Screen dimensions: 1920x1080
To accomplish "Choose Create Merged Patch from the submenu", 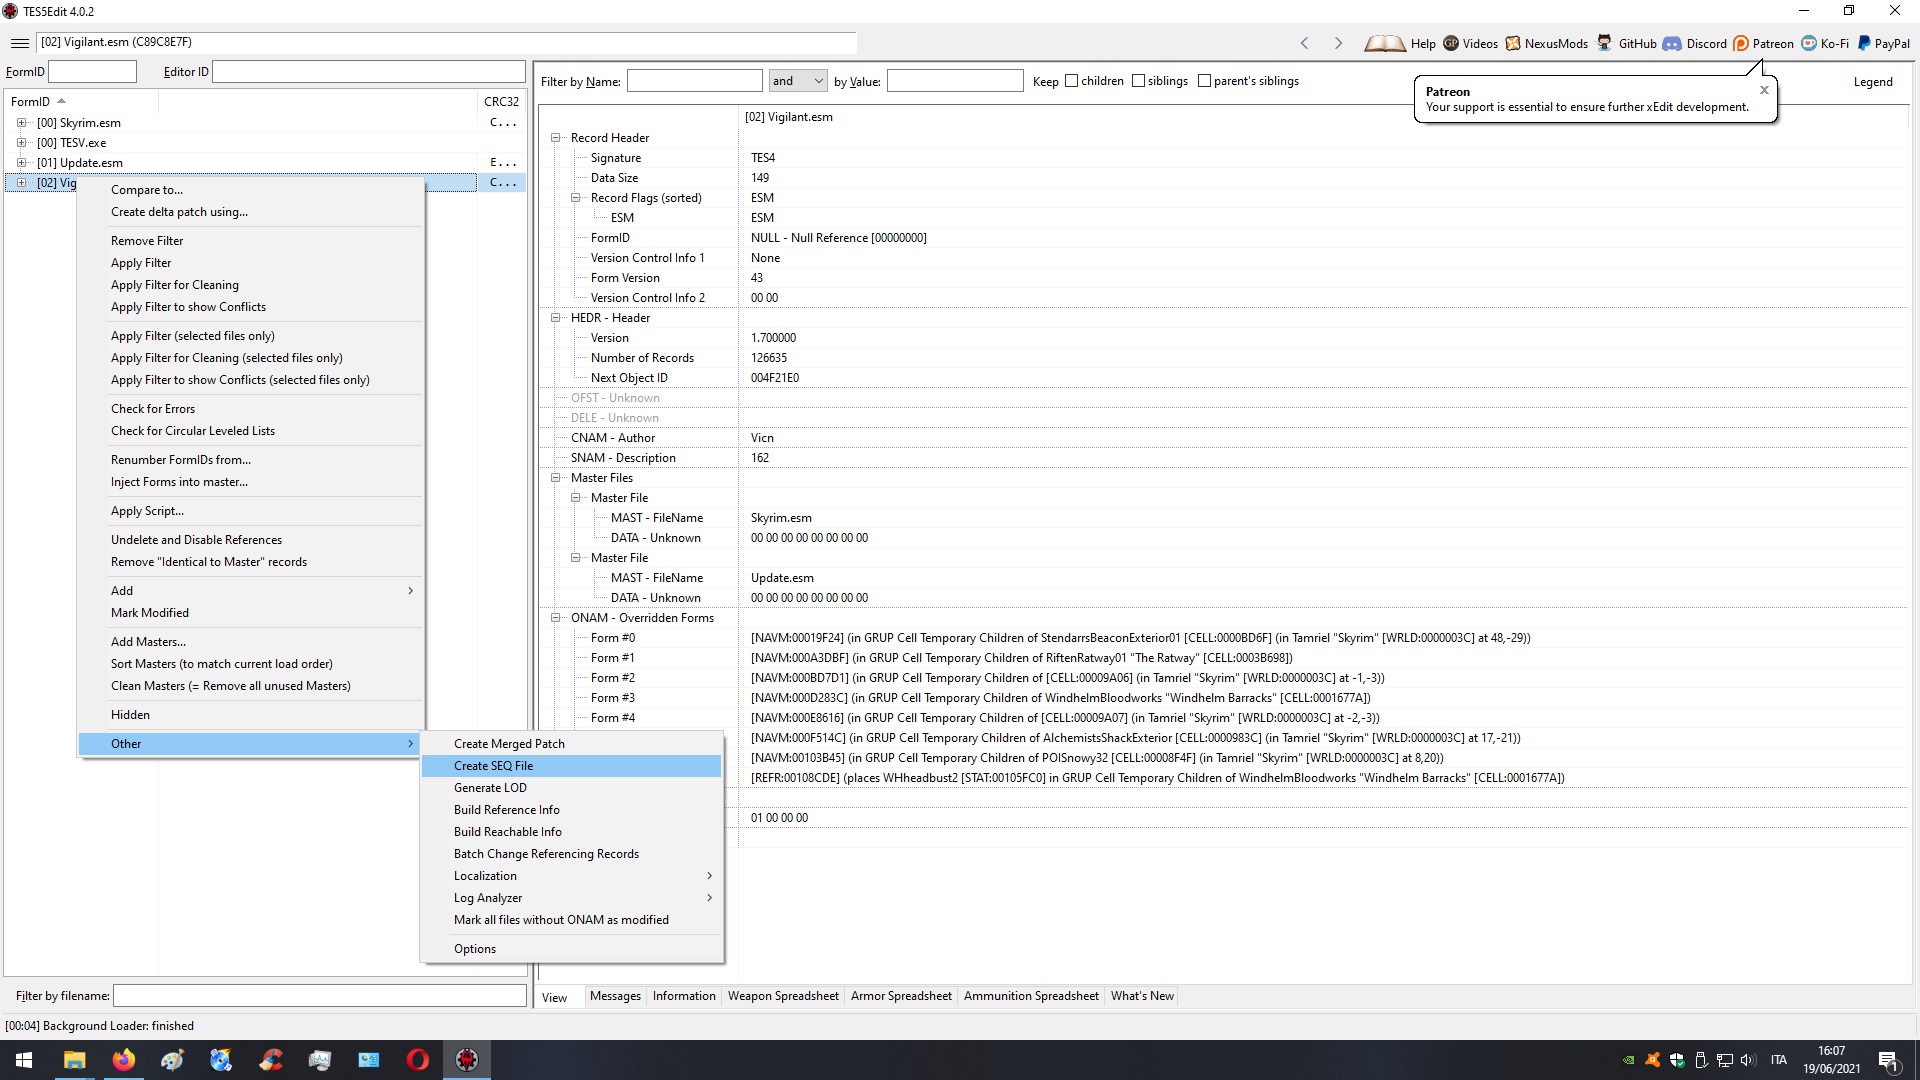I will pyautogui.click(x=571, y=744).
